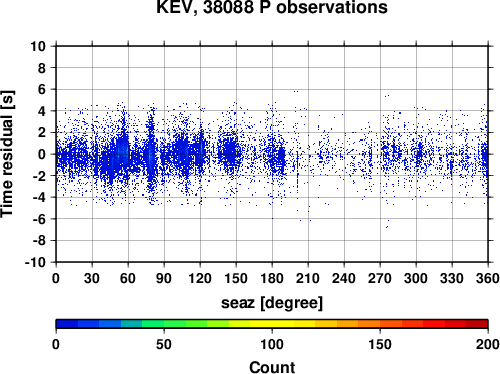Click the dark red end of the colorbar
500x374 pixels.
tap(477, 324)
